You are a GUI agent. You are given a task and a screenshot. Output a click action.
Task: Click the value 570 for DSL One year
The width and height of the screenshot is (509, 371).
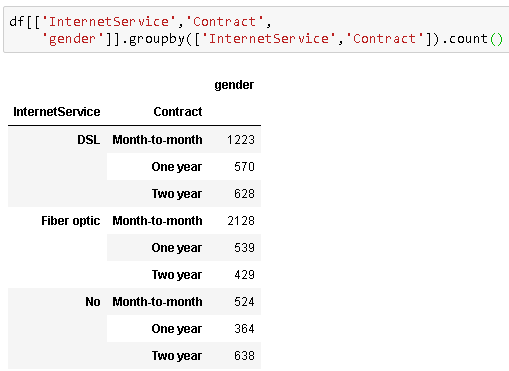[x=244, y=167]
